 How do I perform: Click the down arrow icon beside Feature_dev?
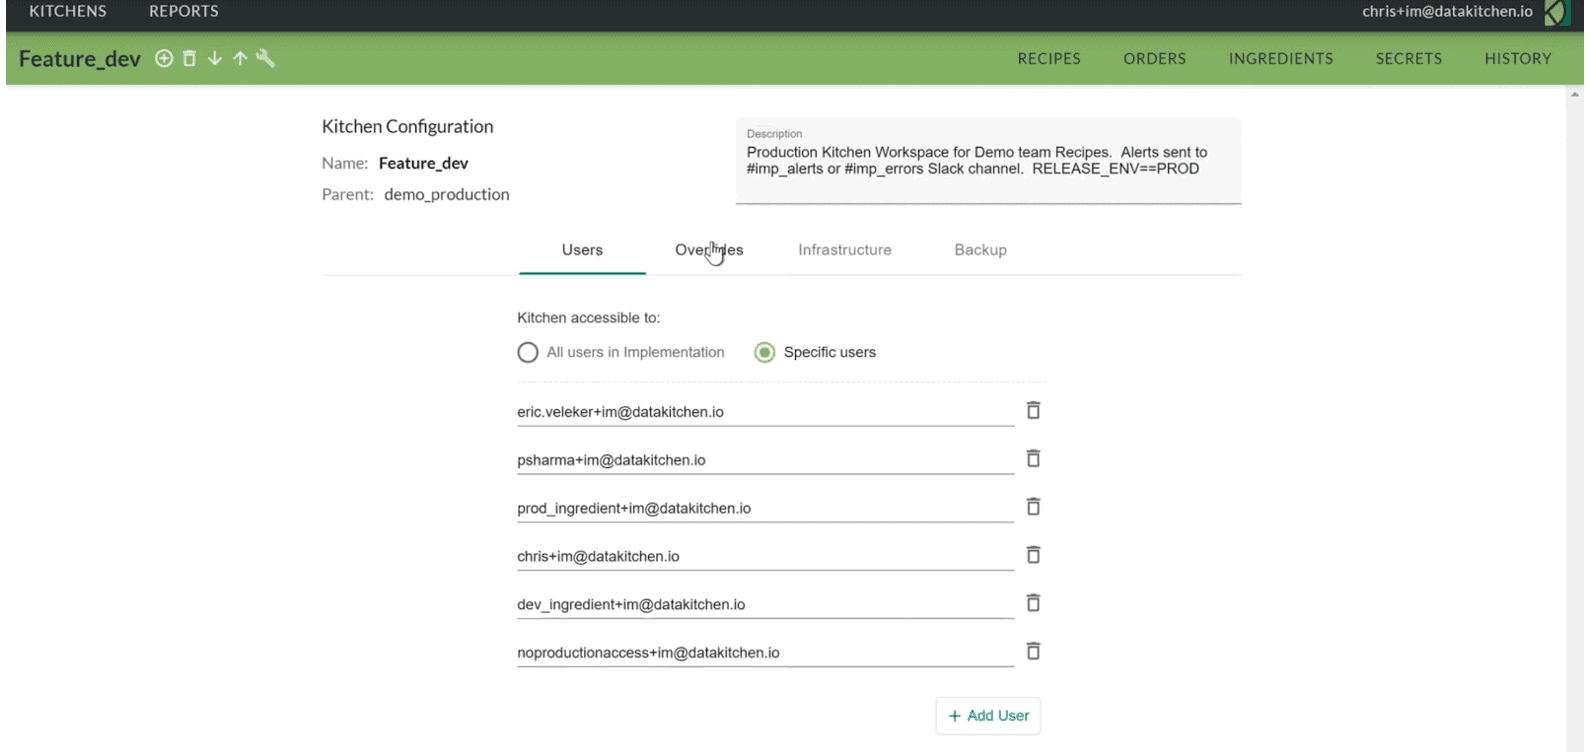(215, 59)
